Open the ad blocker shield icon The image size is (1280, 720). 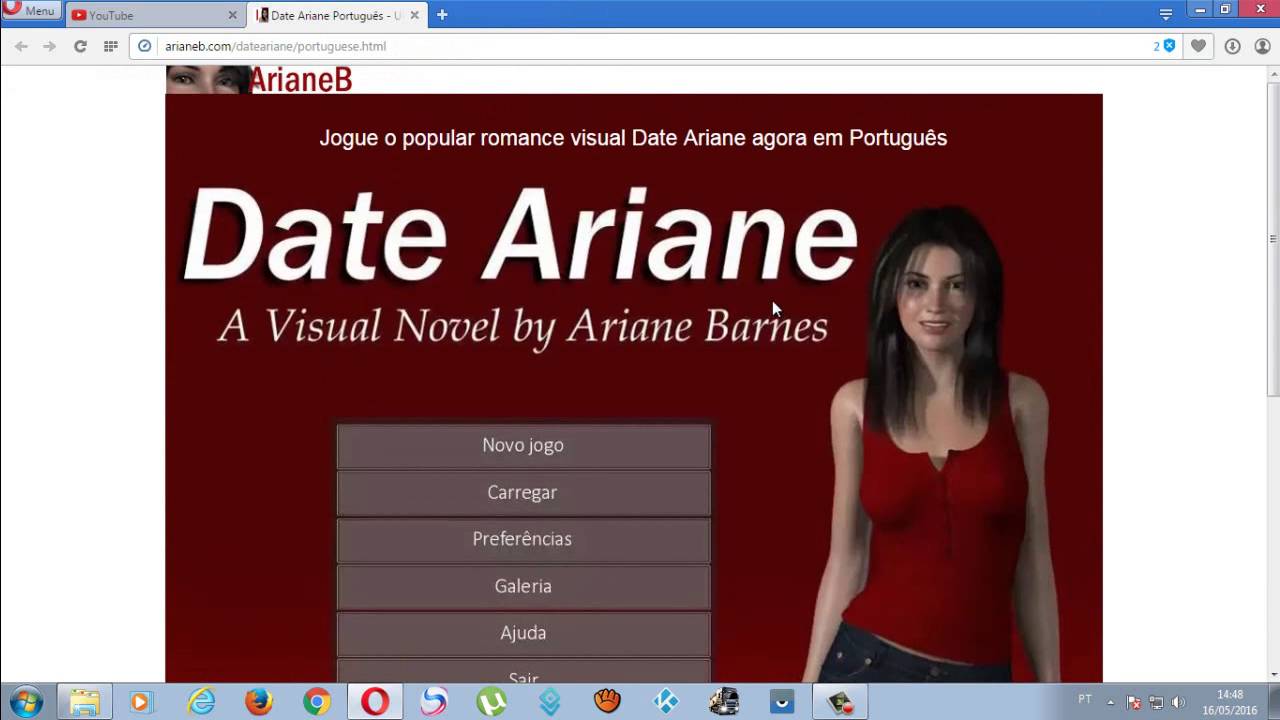click(x=1169, y=46)
